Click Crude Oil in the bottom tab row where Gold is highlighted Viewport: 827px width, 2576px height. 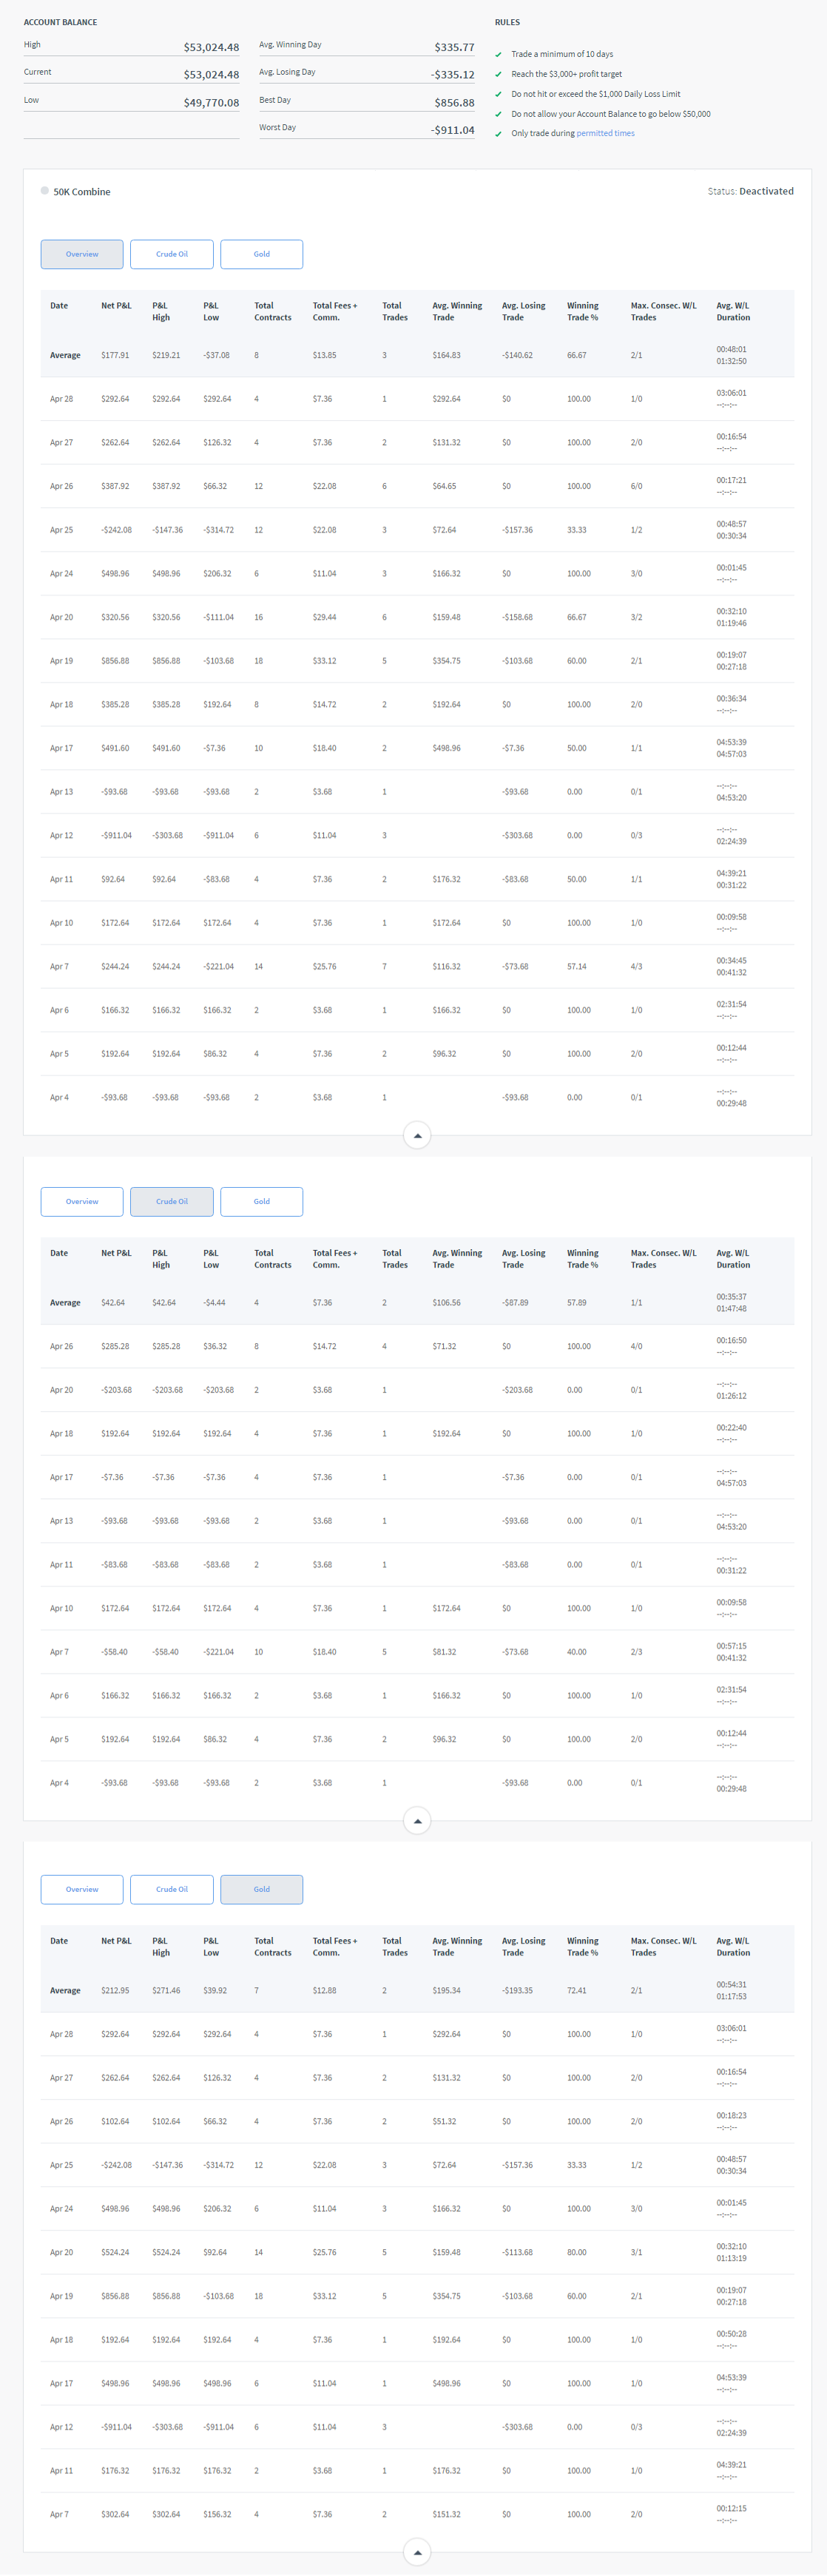172,1889
